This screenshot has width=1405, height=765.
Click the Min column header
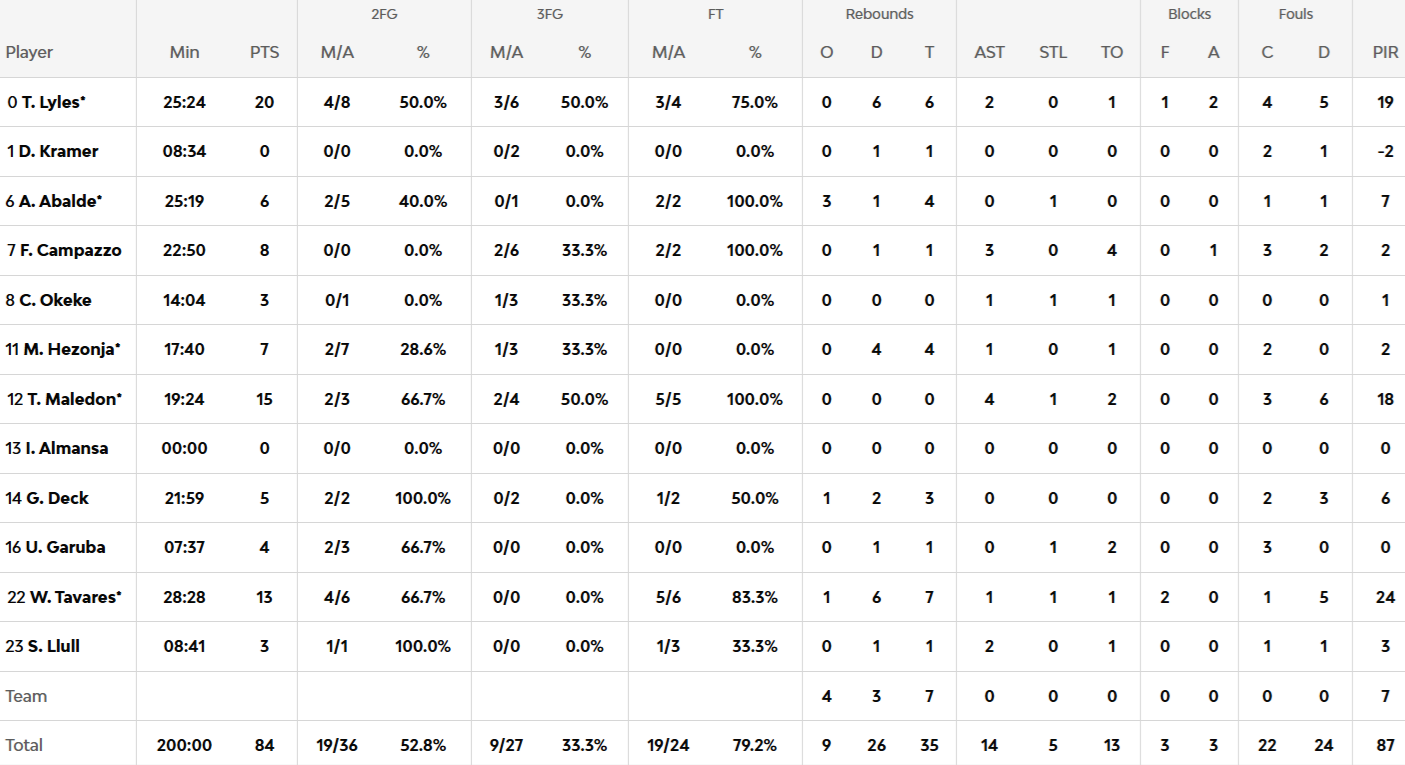pyautogui.click(x=185, y=52)
